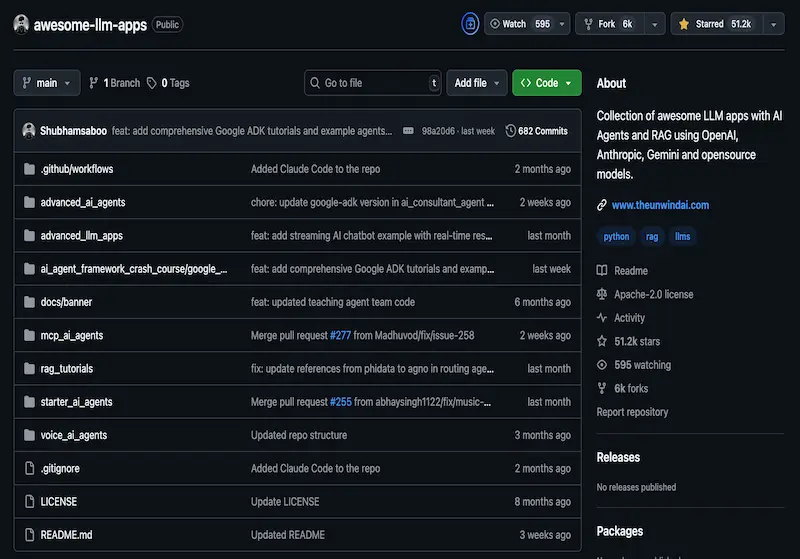Open pull request #277 link
The image size is (800, 559).
340,335
